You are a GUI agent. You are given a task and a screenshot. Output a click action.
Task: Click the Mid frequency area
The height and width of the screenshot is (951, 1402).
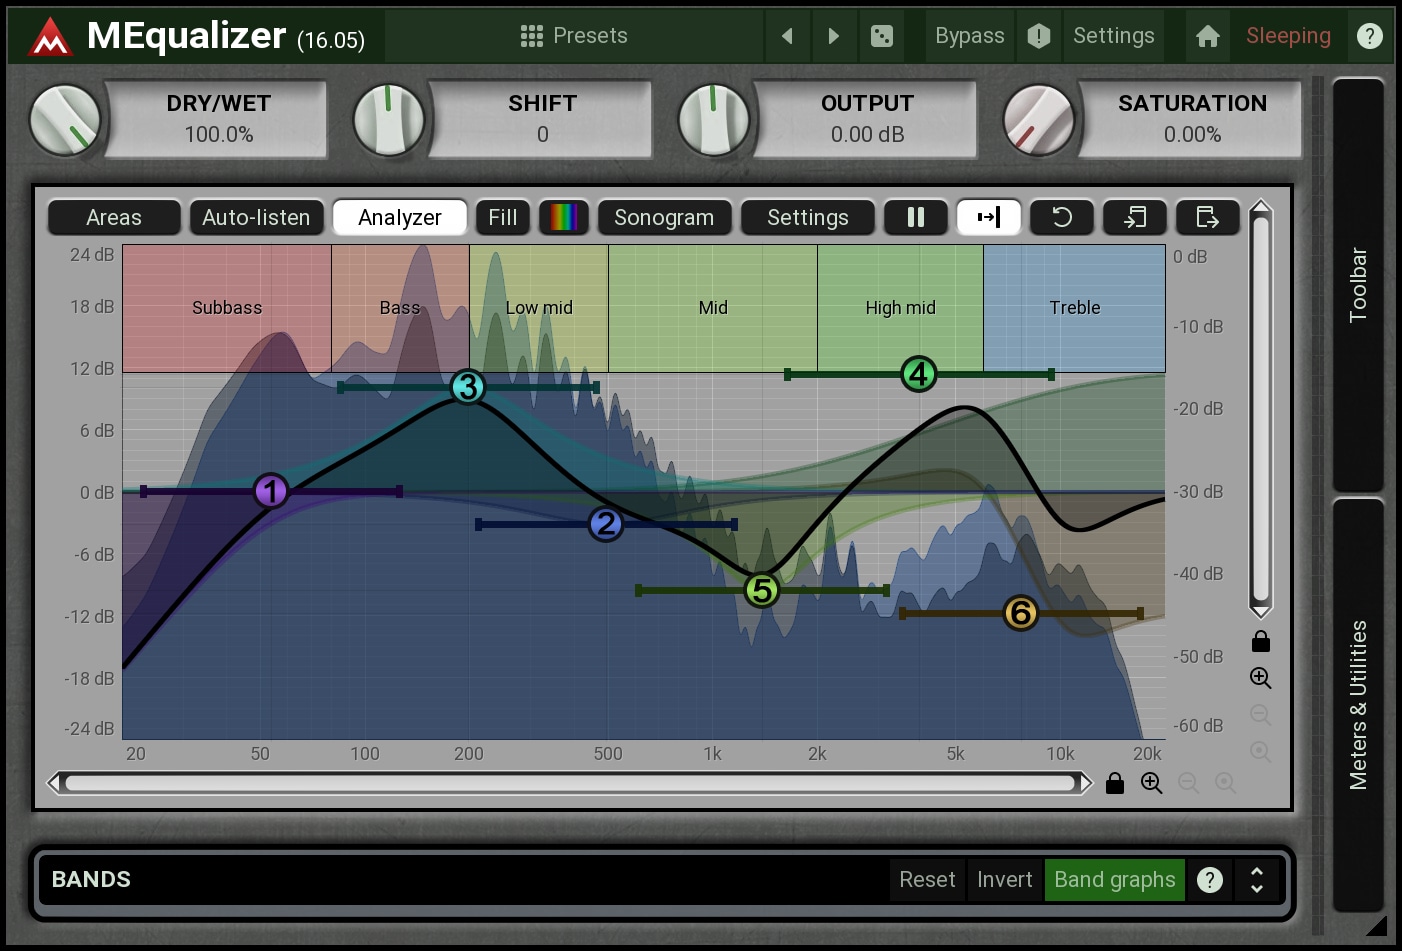pyautogui.click(x=713, y=308)
